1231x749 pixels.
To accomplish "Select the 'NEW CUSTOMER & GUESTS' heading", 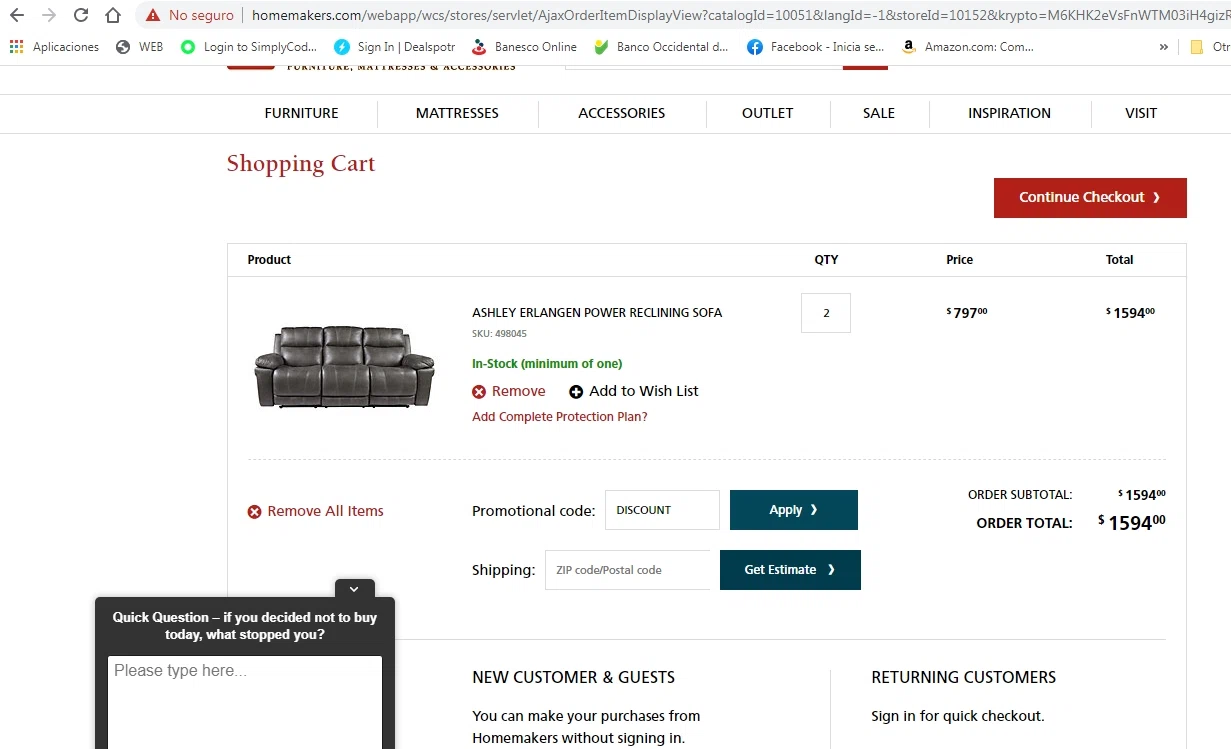I will tap(574, 677).
